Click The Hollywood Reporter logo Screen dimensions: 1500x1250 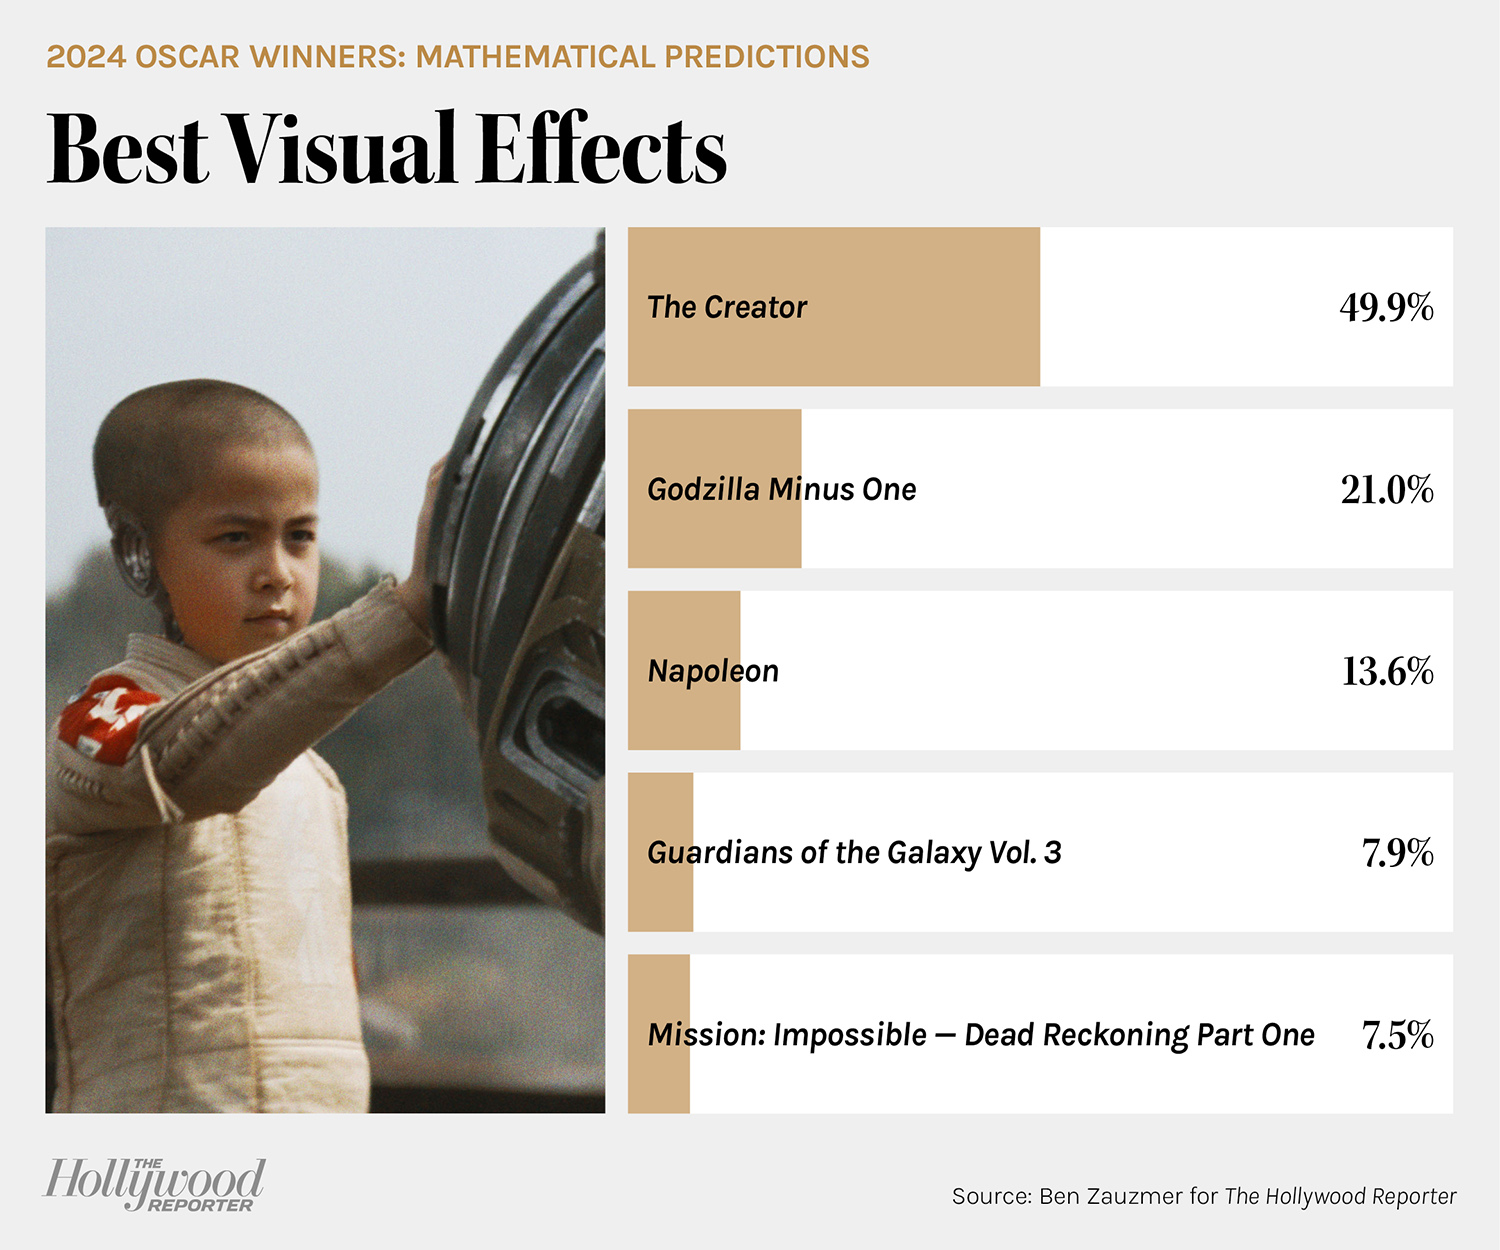(154, 1184)
